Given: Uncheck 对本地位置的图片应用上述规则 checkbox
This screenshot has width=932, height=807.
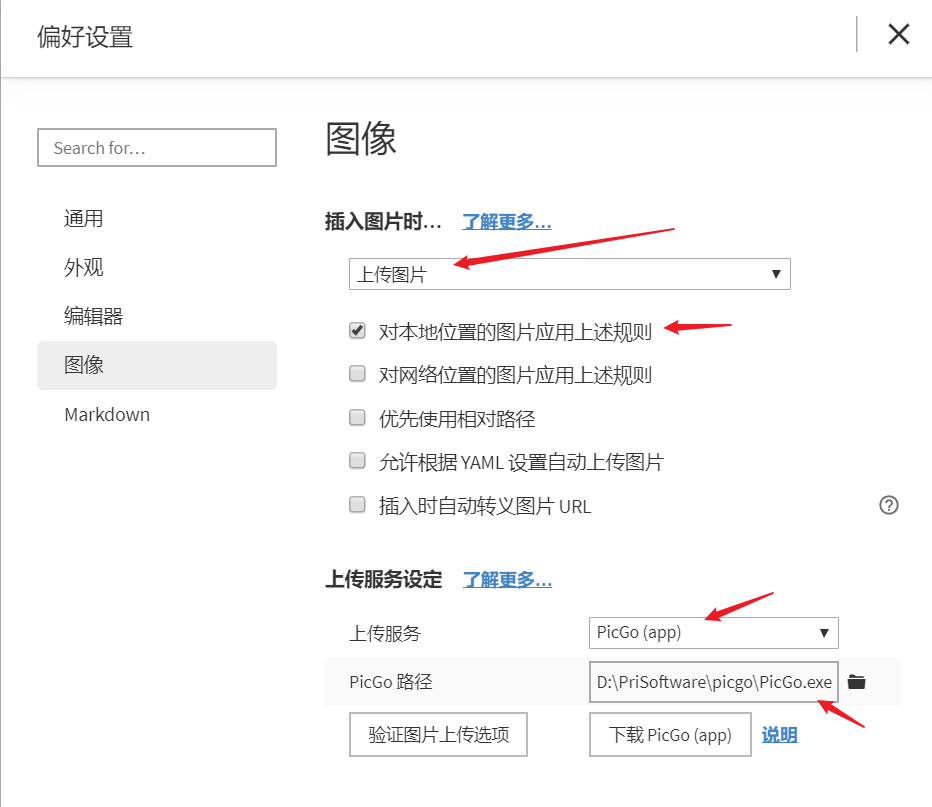Looking at the screenshot, I should (357, 331).
